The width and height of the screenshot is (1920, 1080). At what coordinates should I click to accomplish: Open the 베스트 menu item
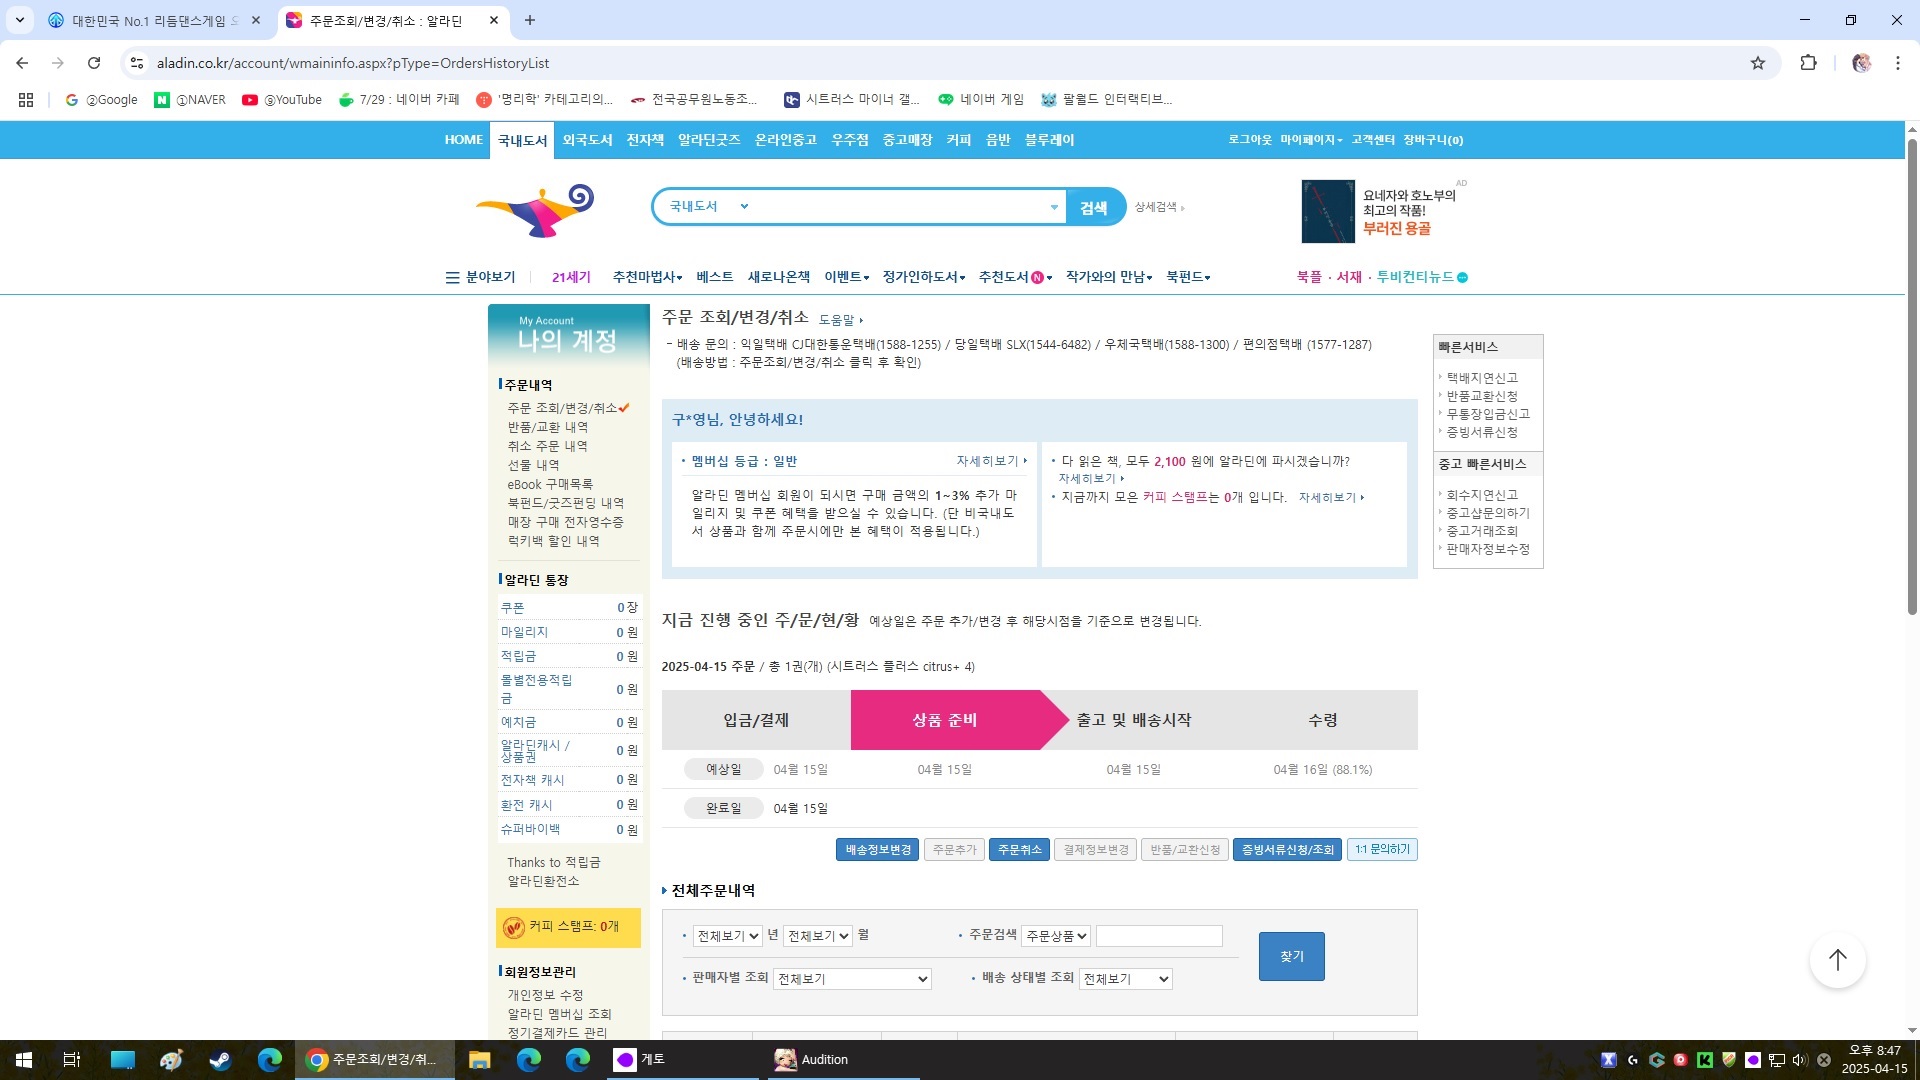click(x=714, y=277)
